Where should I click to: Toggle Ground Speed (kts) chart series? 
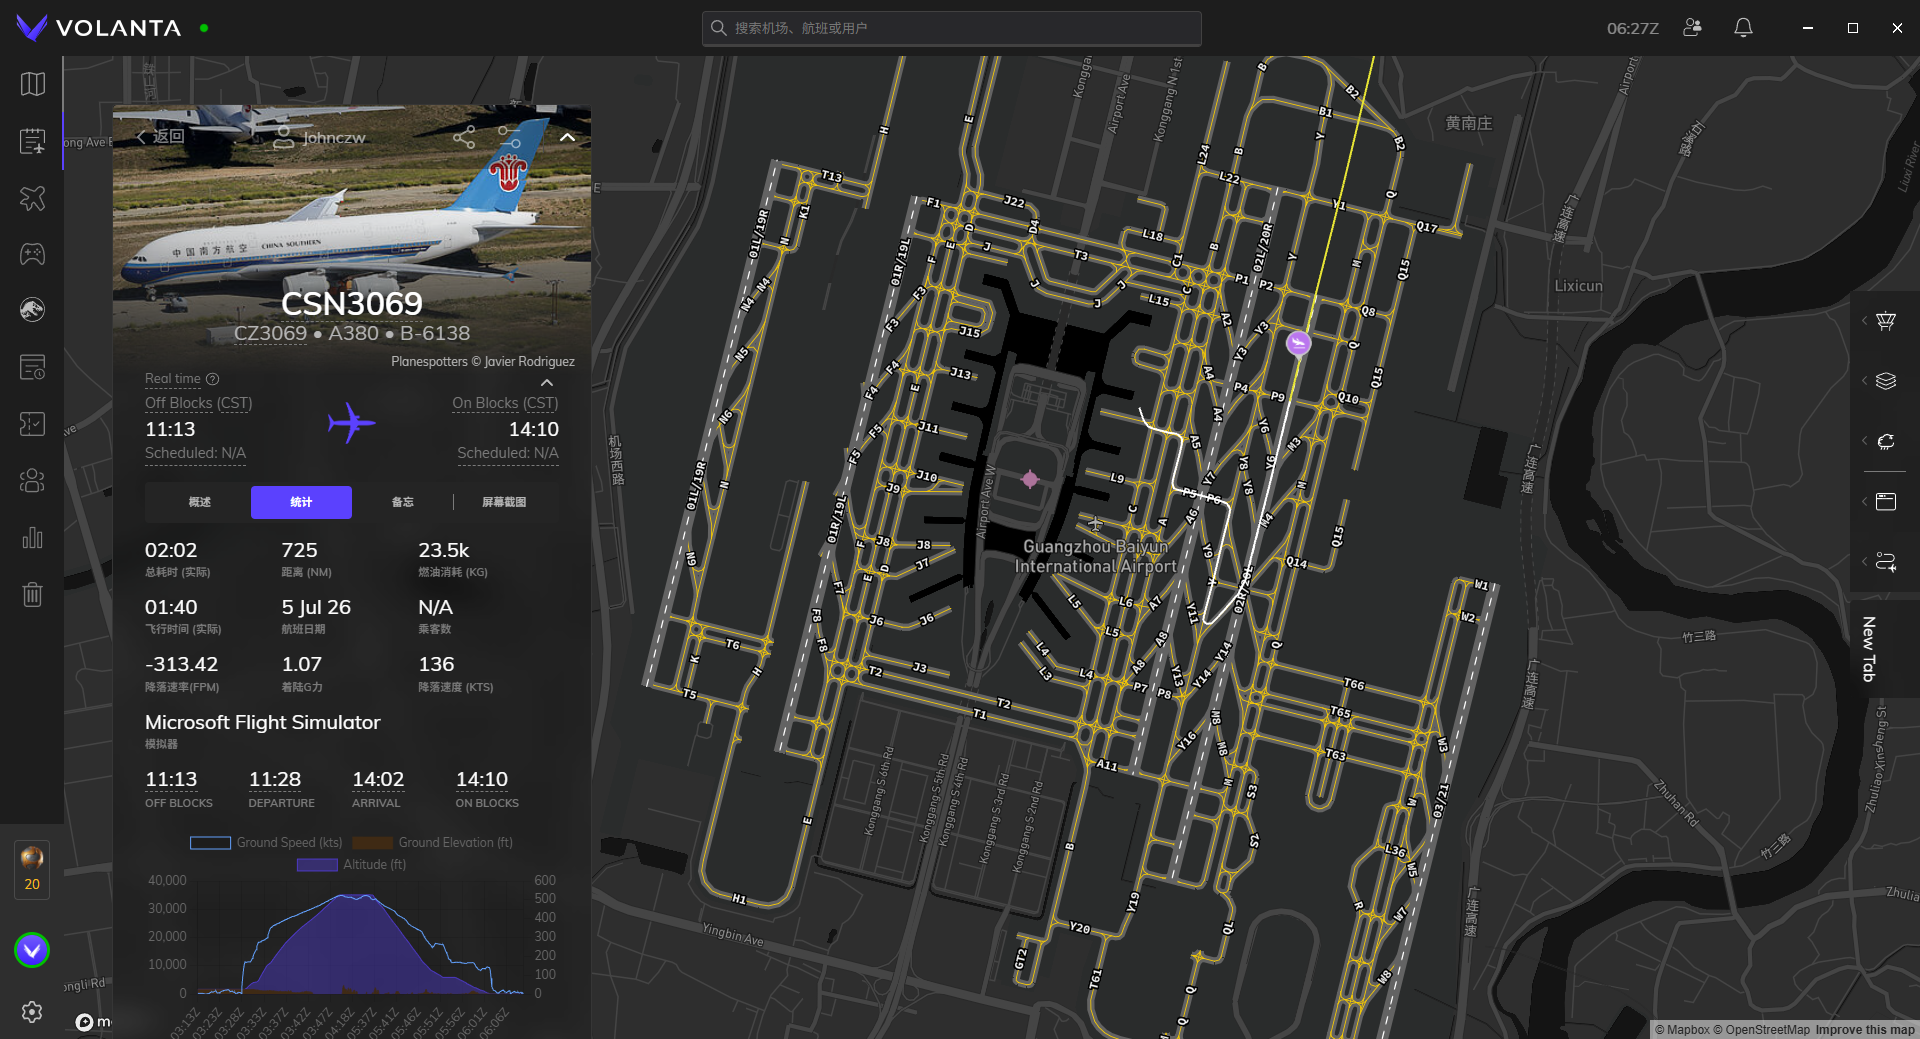click(x=266, y=843)
